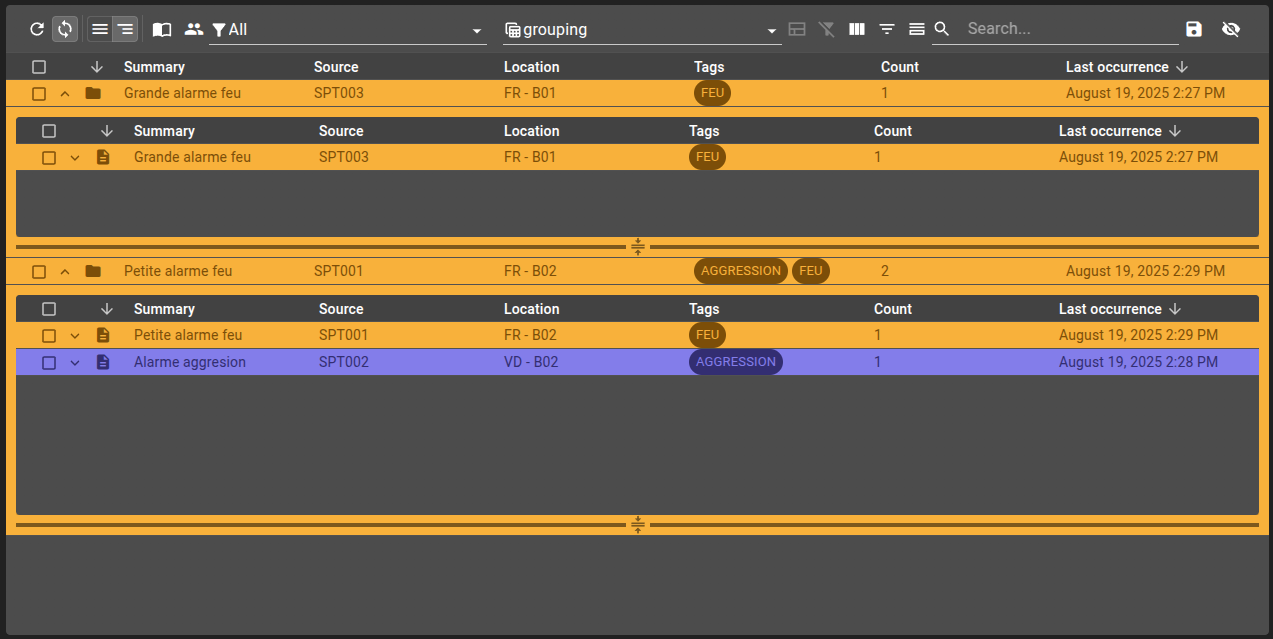Open the column chooser icon
The image size is (1273, 639).
(x=857, y=29)
